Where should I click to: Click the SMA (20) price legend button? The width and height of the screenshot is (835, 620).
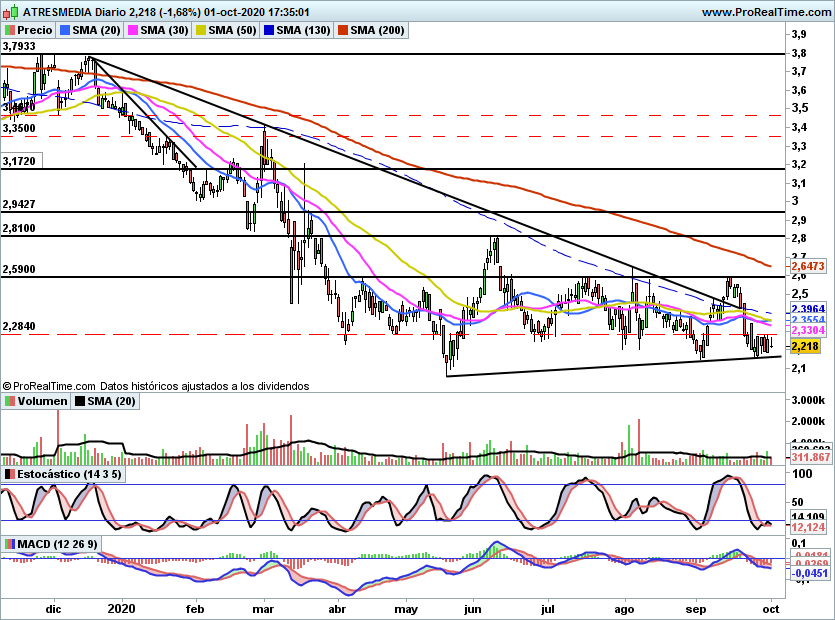(90, 30)
